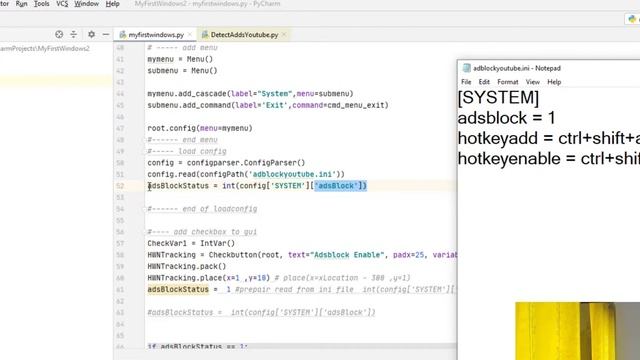640x360 pixels.
Task: Click the [SYSTEM] line in Notepad
Action: point(498,98)
